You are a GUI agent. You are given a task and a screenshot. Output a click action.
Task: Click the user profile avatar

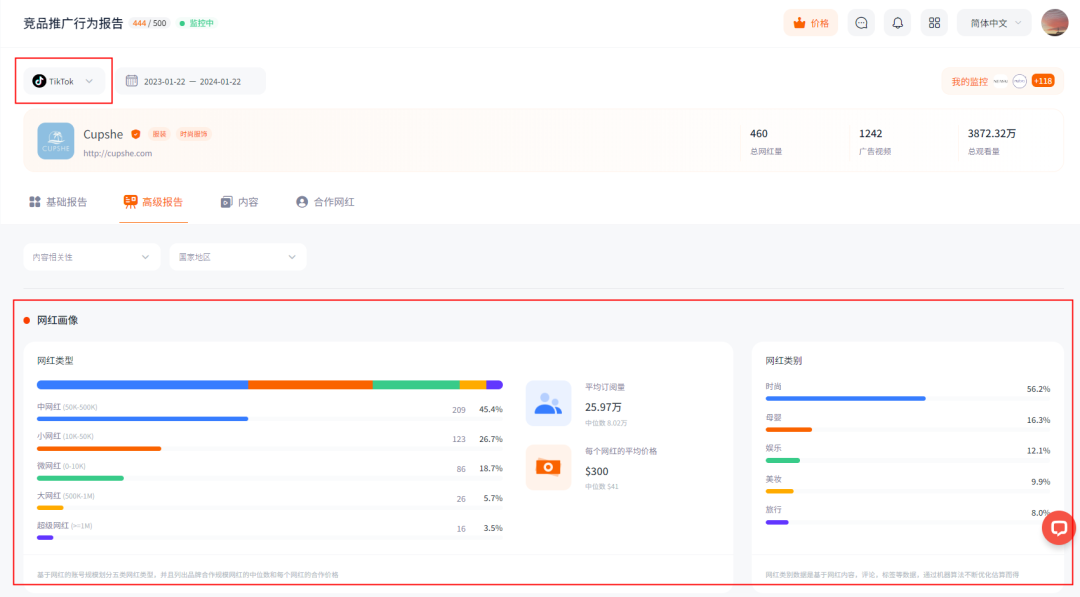pos(1055,23)
